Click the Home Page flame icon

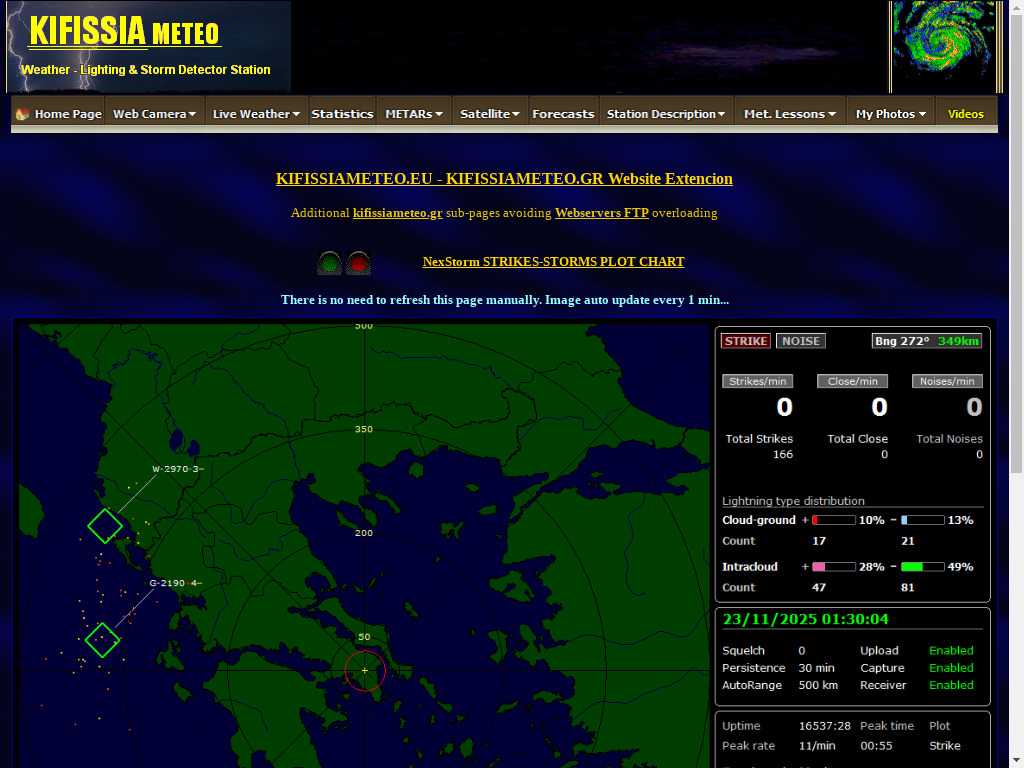tap(23, 114)
